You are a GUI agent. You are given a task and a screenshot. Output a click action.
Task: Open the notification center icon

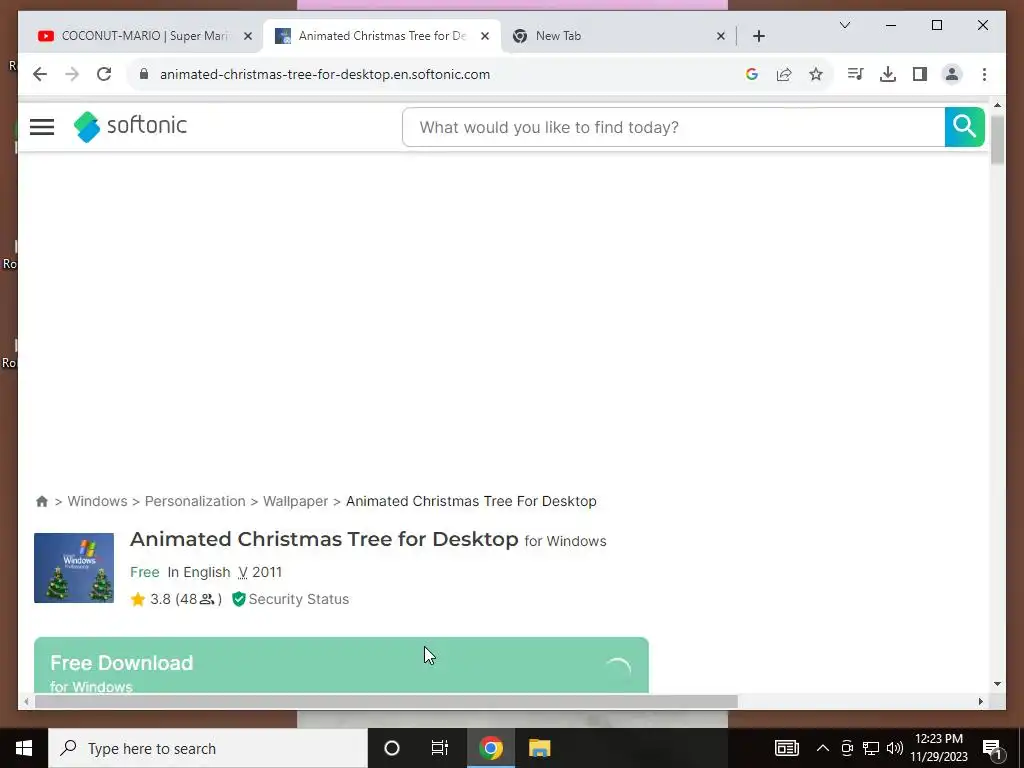tap(992, 748)
